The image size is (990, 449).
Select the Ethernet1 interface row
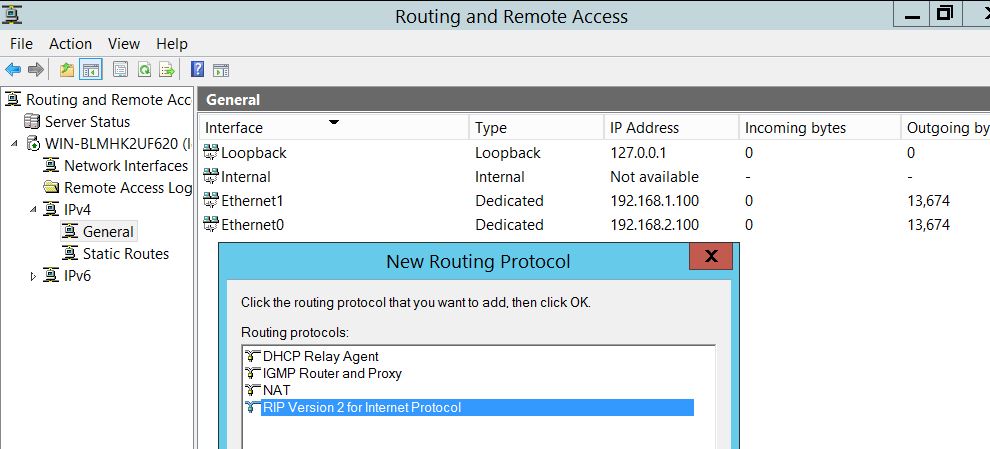pyautogui.click(x=253, y=201)
